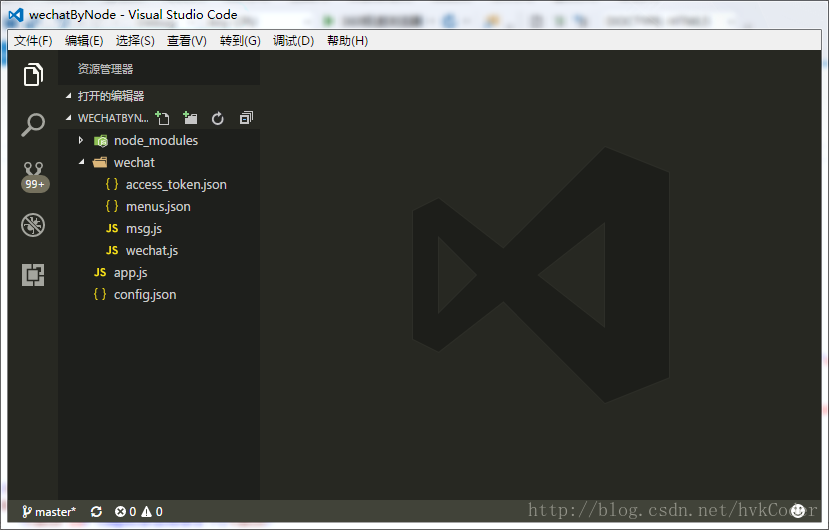Click the JSON icon of access_token.json

click(112, 184)
